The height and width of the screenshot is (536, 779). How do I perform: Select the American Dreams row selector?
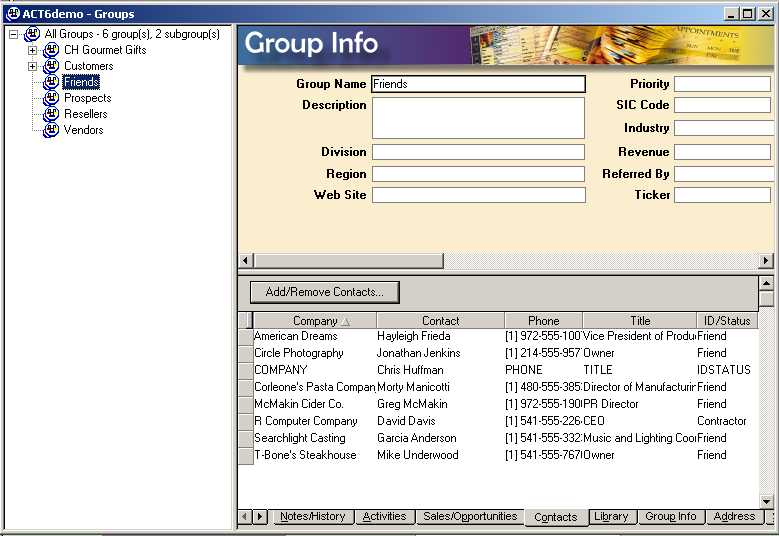245,336
